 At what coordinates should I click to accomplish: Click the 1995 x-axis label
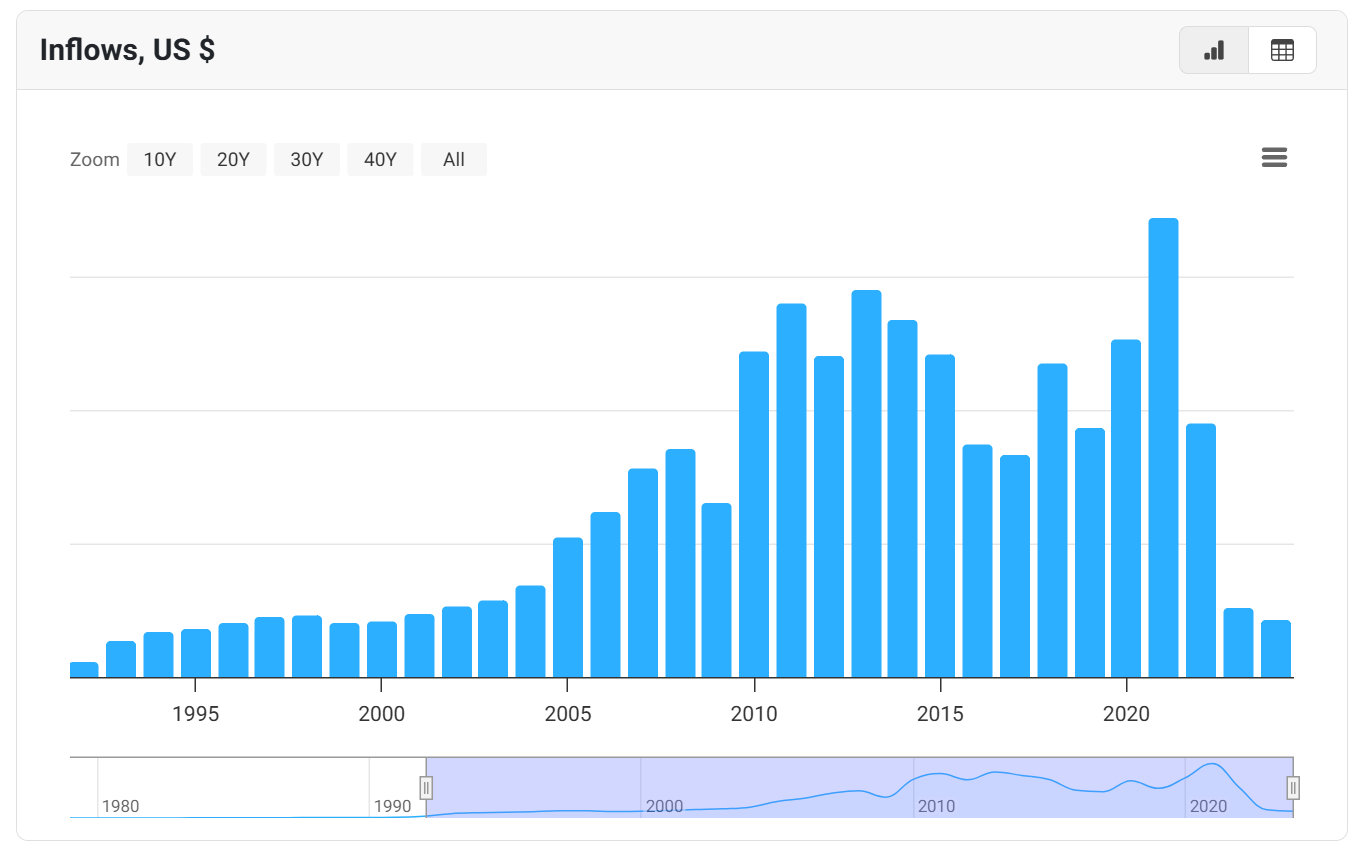(196, 713)
